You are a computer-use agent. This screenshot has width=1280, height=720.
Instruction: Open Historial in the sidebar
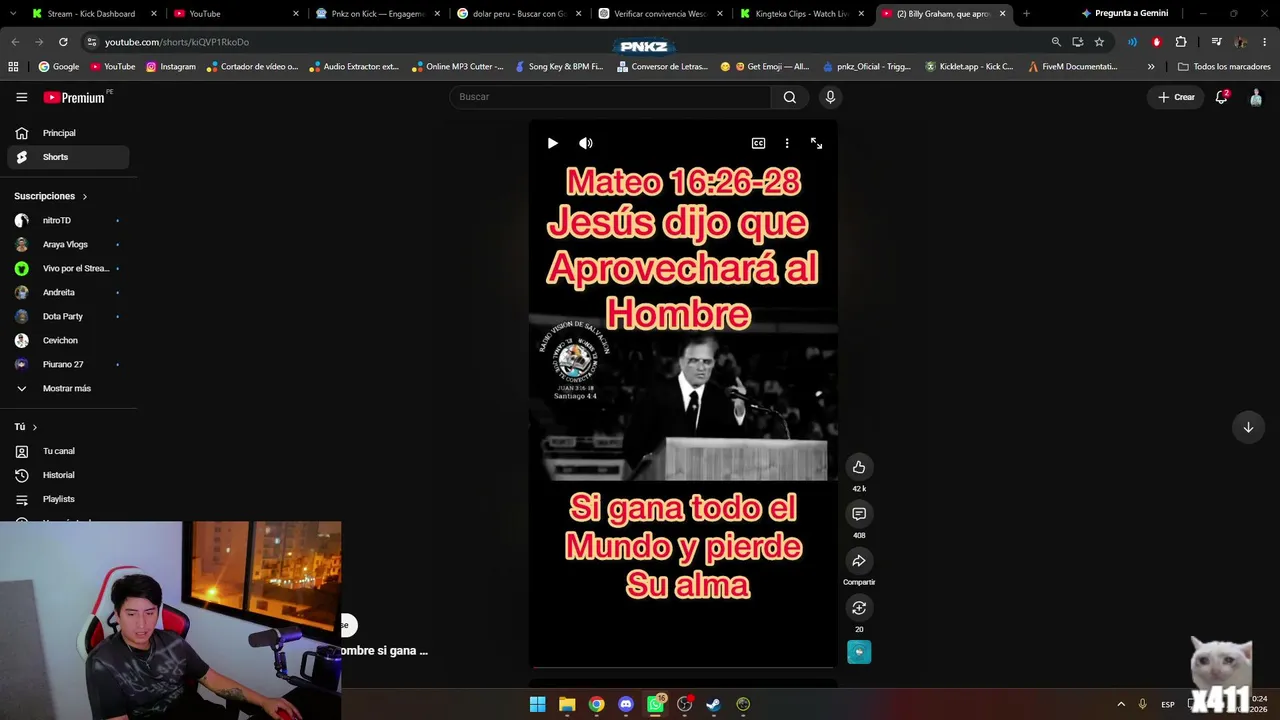[x=68, y=475]
